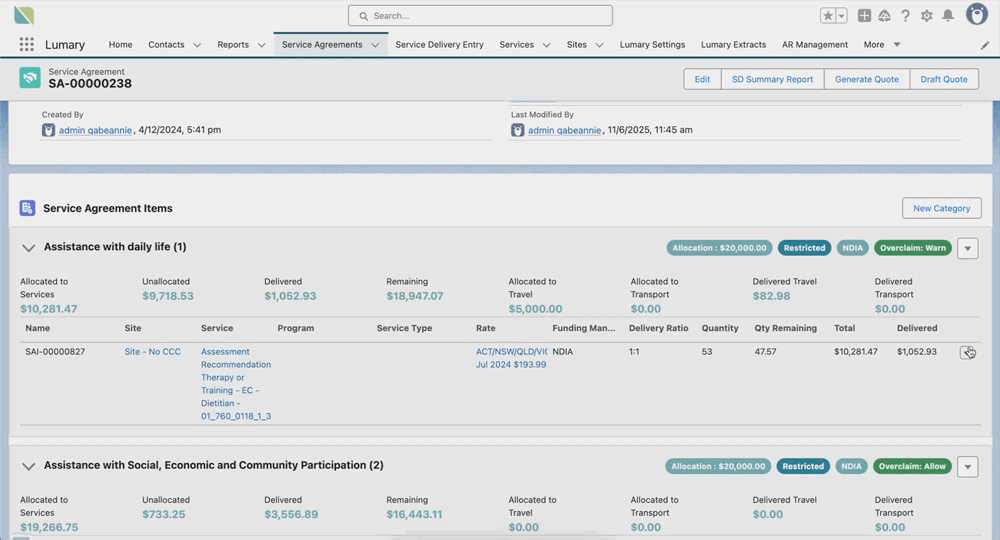Open the Service Delivery Entry tab
This screenshot has width=1000, height=540.
[x=439, y=45]
